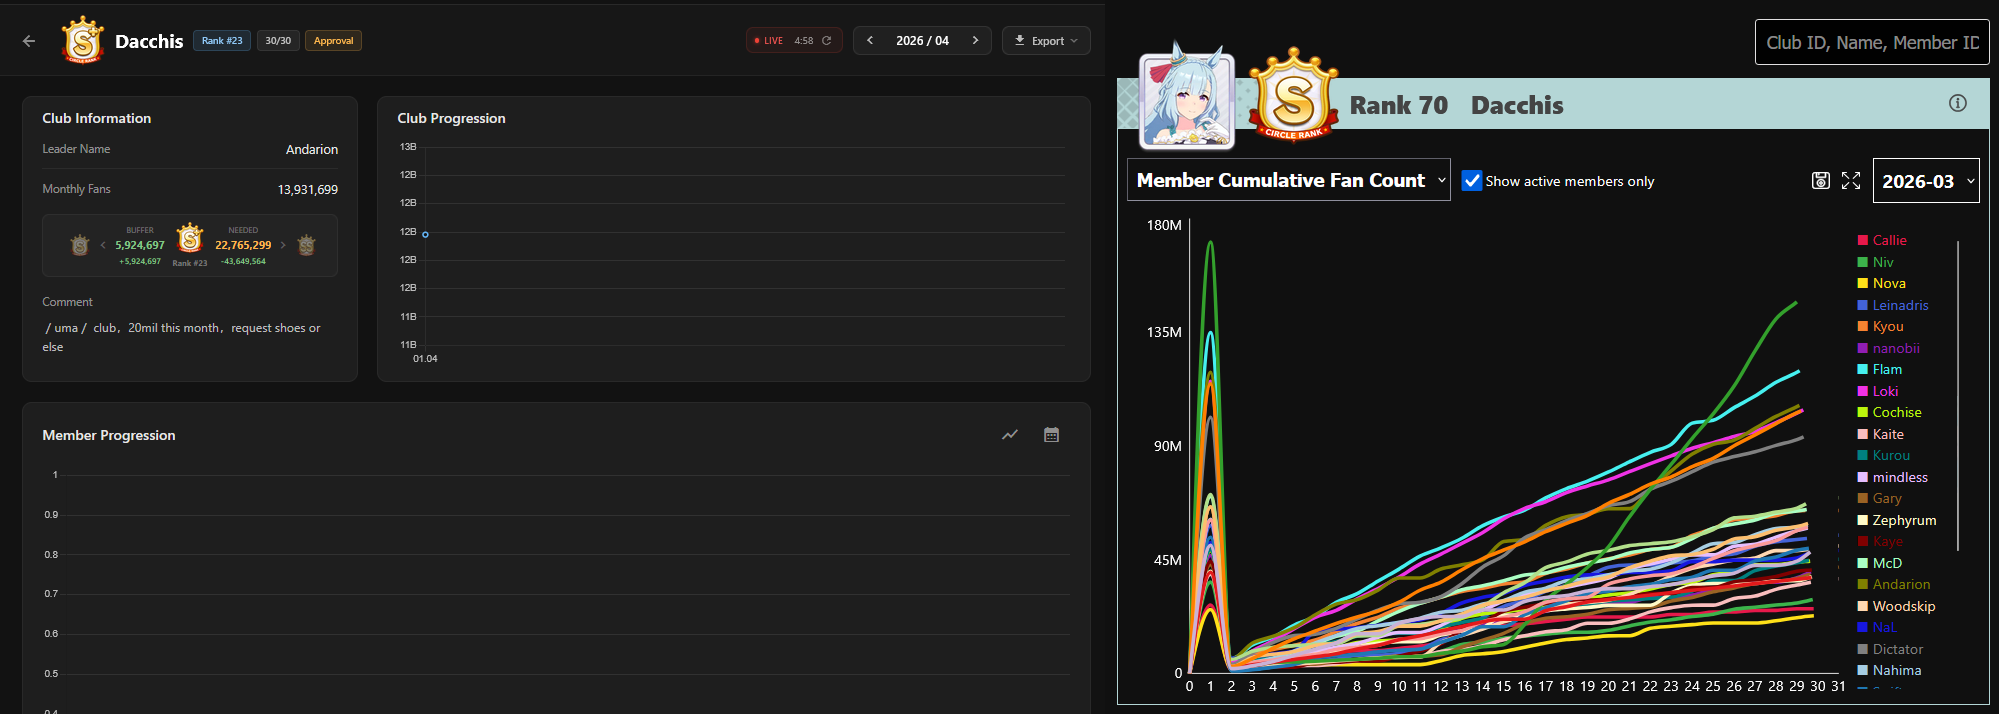
Task: Focus the Club ID, Name, Member ID search field
Action: (1871, 42)
